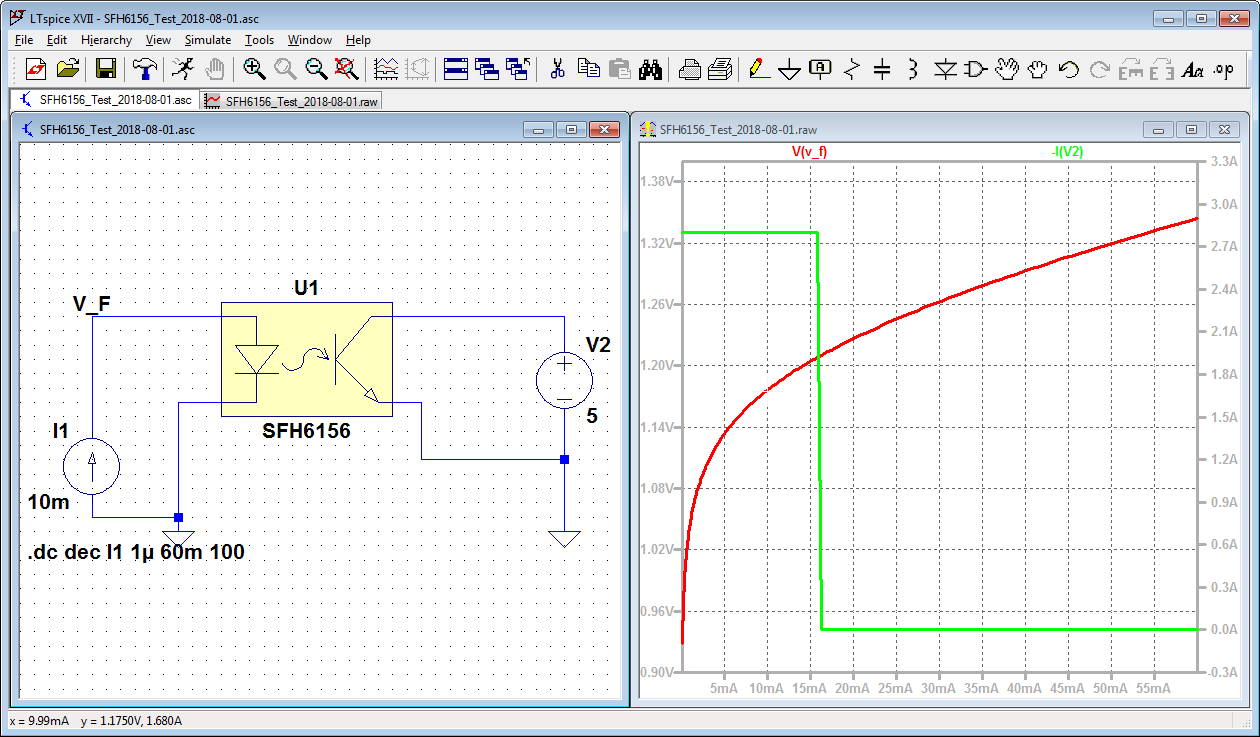Place a Capacitor from the toolbar
Screen dimensions: 1260x737
(882, 69)
